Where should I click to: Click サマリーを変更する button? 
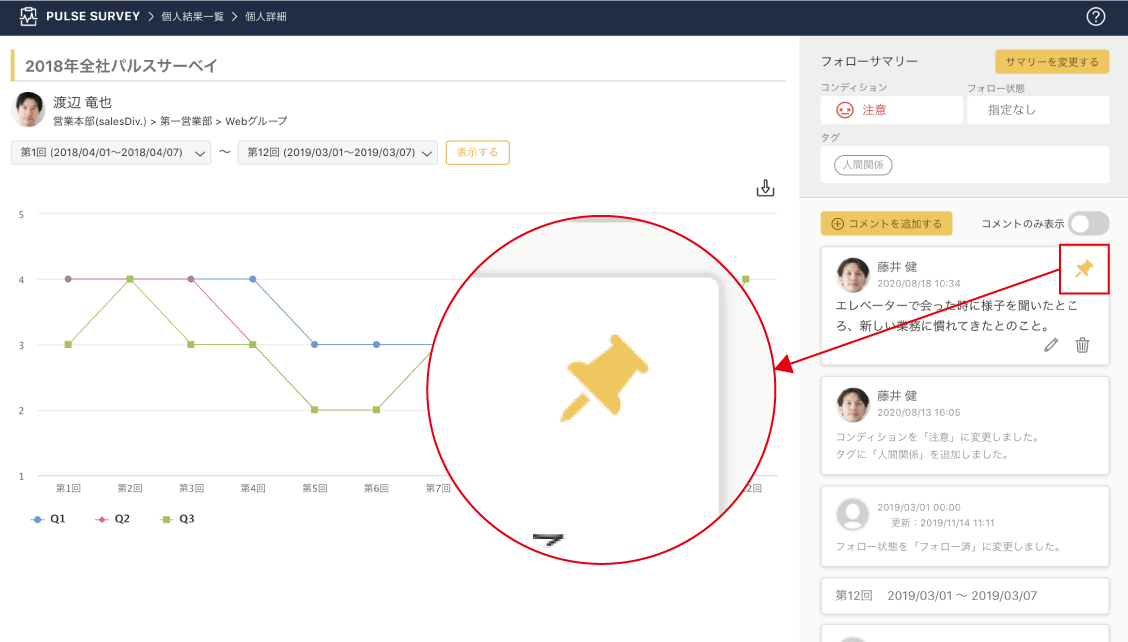point(1051,62)
